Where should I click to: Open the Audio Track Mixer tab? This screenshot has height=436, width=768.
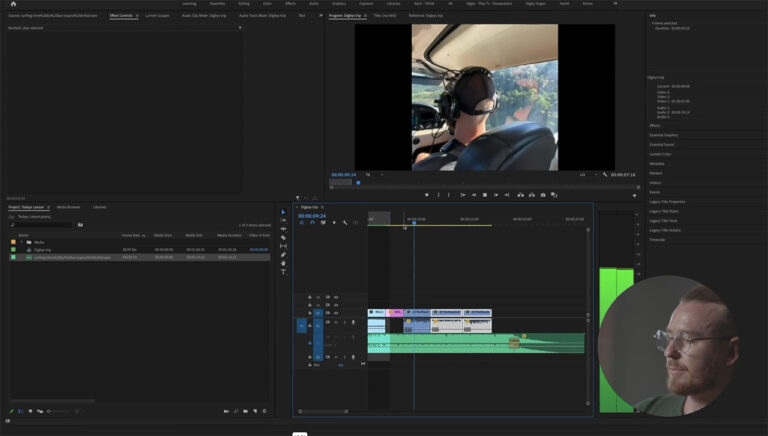point(262,16)
